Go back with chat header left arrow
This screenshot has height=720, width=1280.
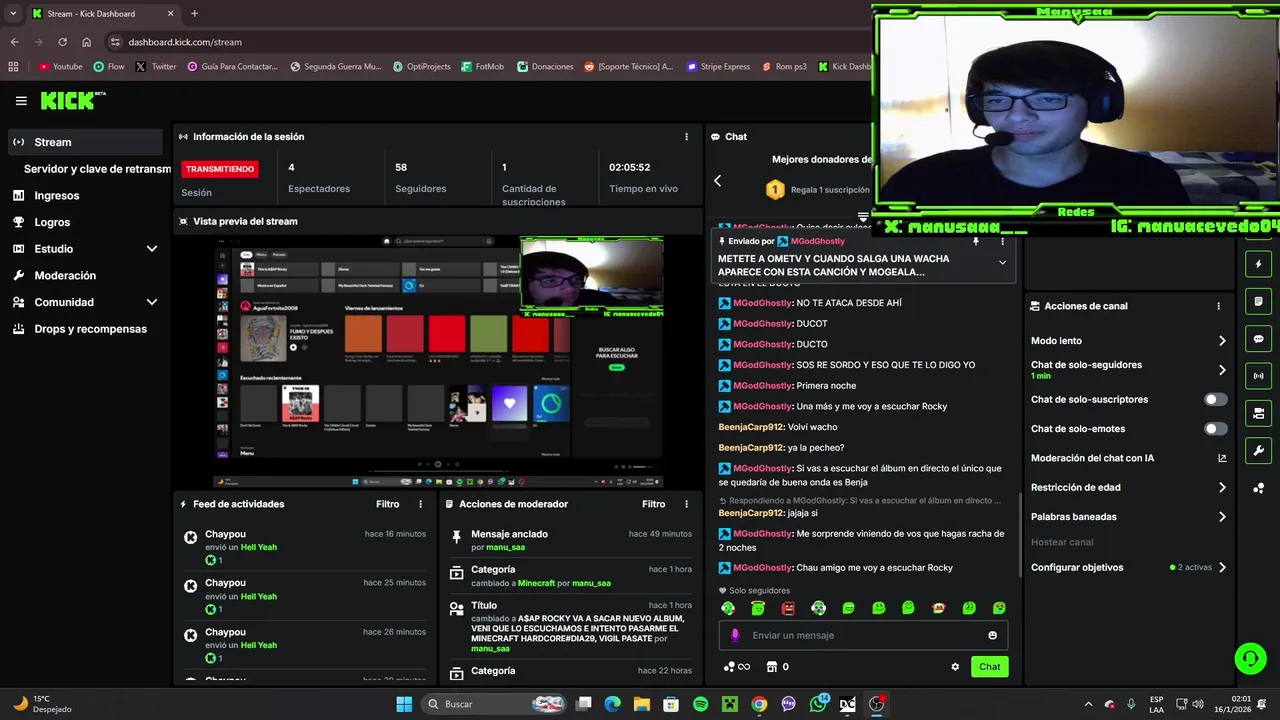click(717, 181)
